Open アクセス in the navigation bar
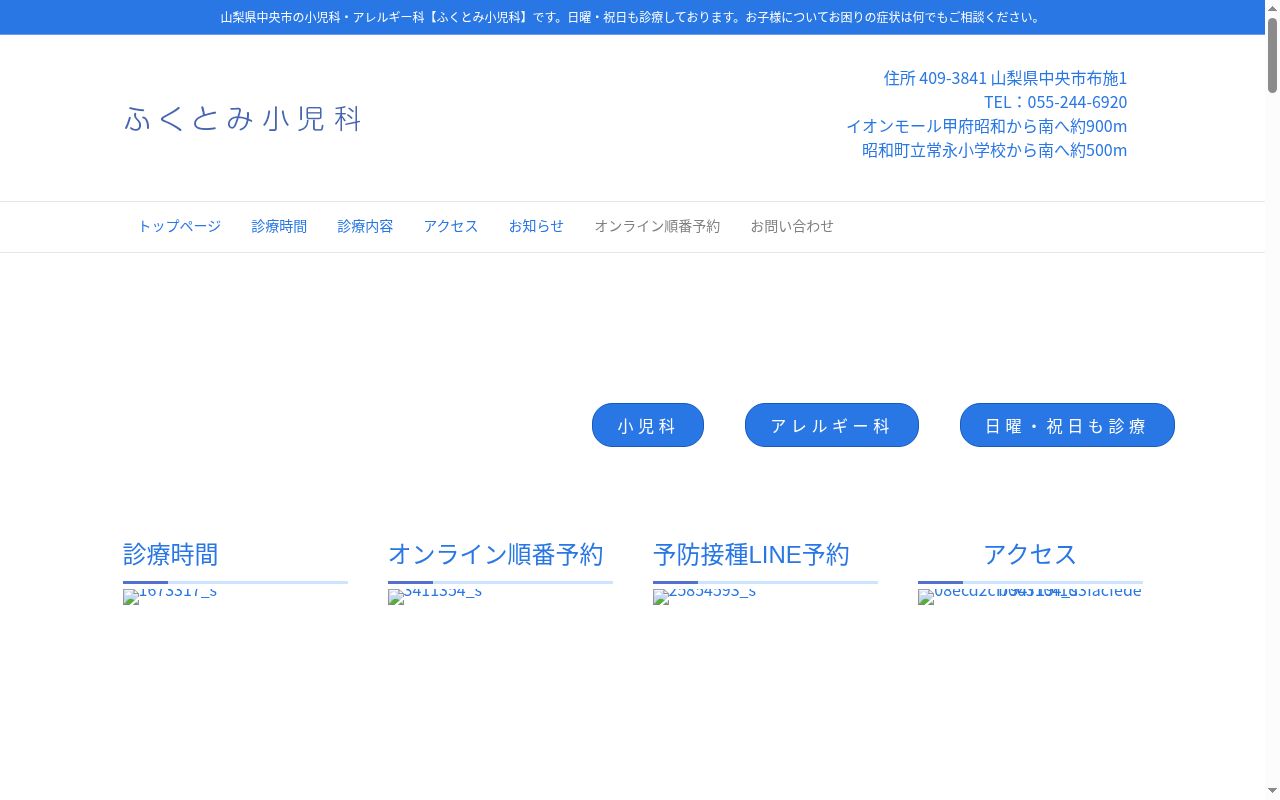This screenshot has height=800, width=1280. pos(451,226)
